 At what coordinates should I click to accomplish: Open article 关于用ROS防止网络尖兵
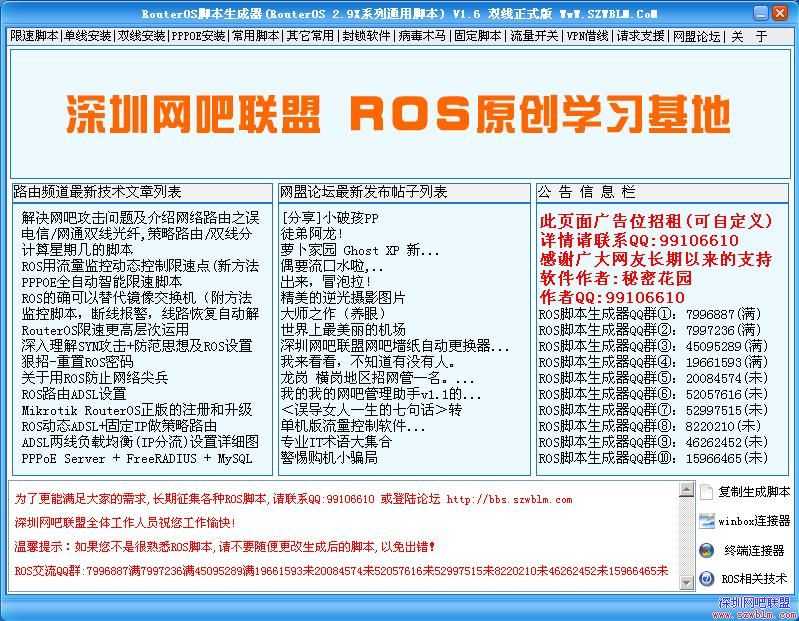click(x=95, y=378)
